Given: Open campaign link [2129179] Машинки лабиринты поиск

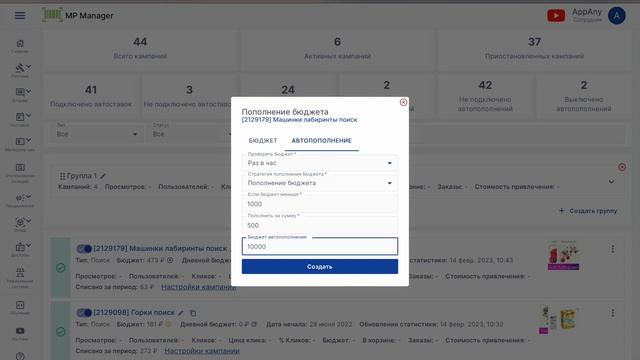Looking at the screenshot, I should 160,249.
